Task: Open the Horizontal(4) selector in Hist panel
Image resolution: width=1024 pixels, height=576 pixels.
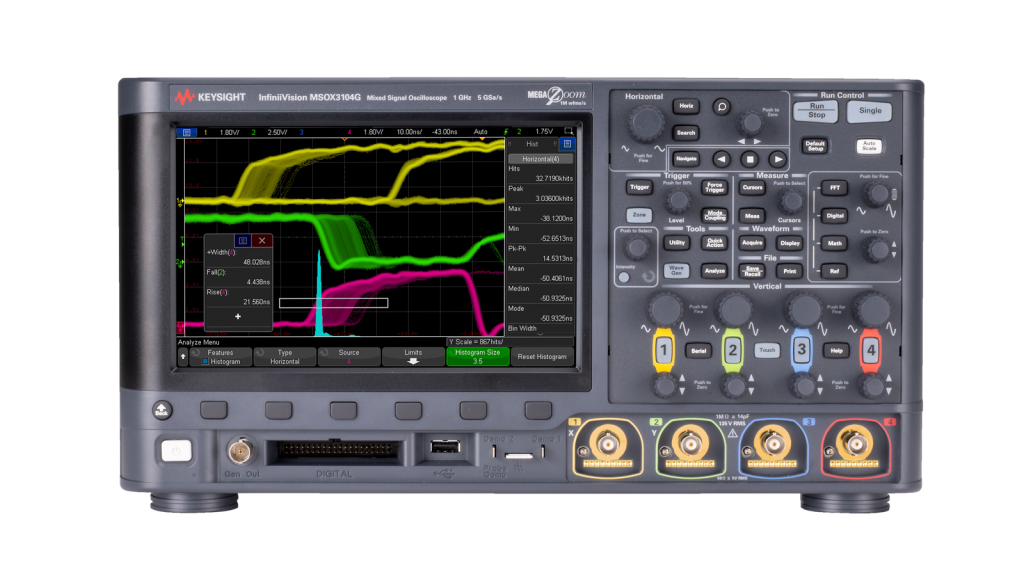Action: pyautogui.click(x=540, y=159)
